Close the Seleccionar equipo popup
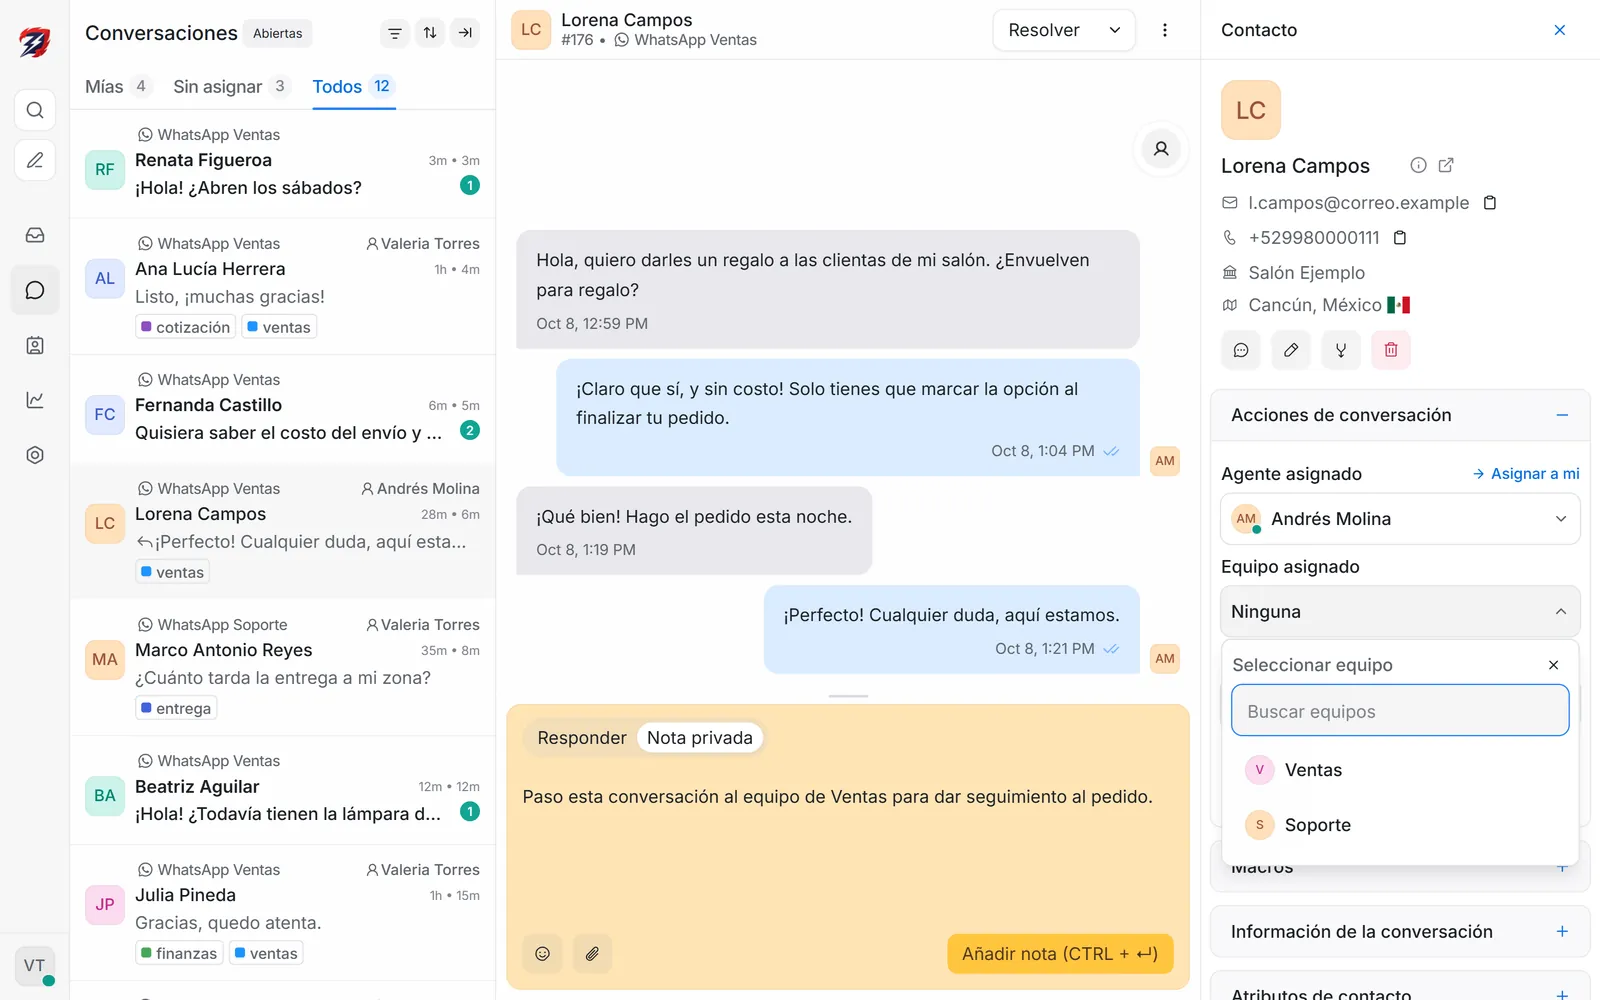Viewport: 1600px width, 1000px height. coord(1554,665)
